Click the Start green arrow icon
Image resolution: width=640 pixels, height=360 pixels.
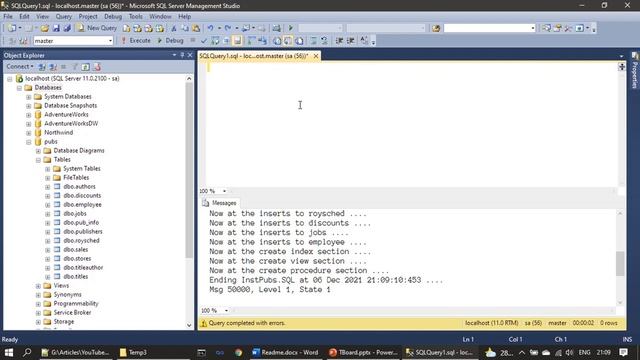[291, 28]
